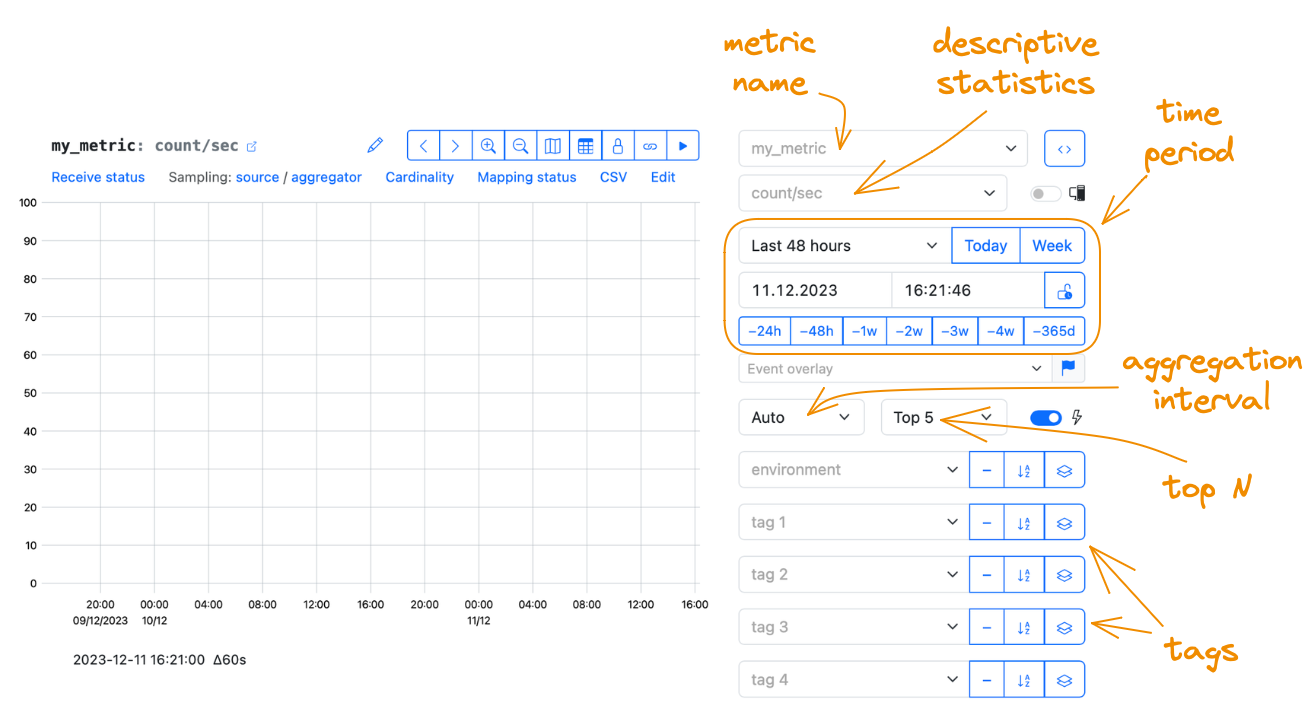Click the pencil edit icon near metric title
The image size is (1316, 717).
coord(375,145)
